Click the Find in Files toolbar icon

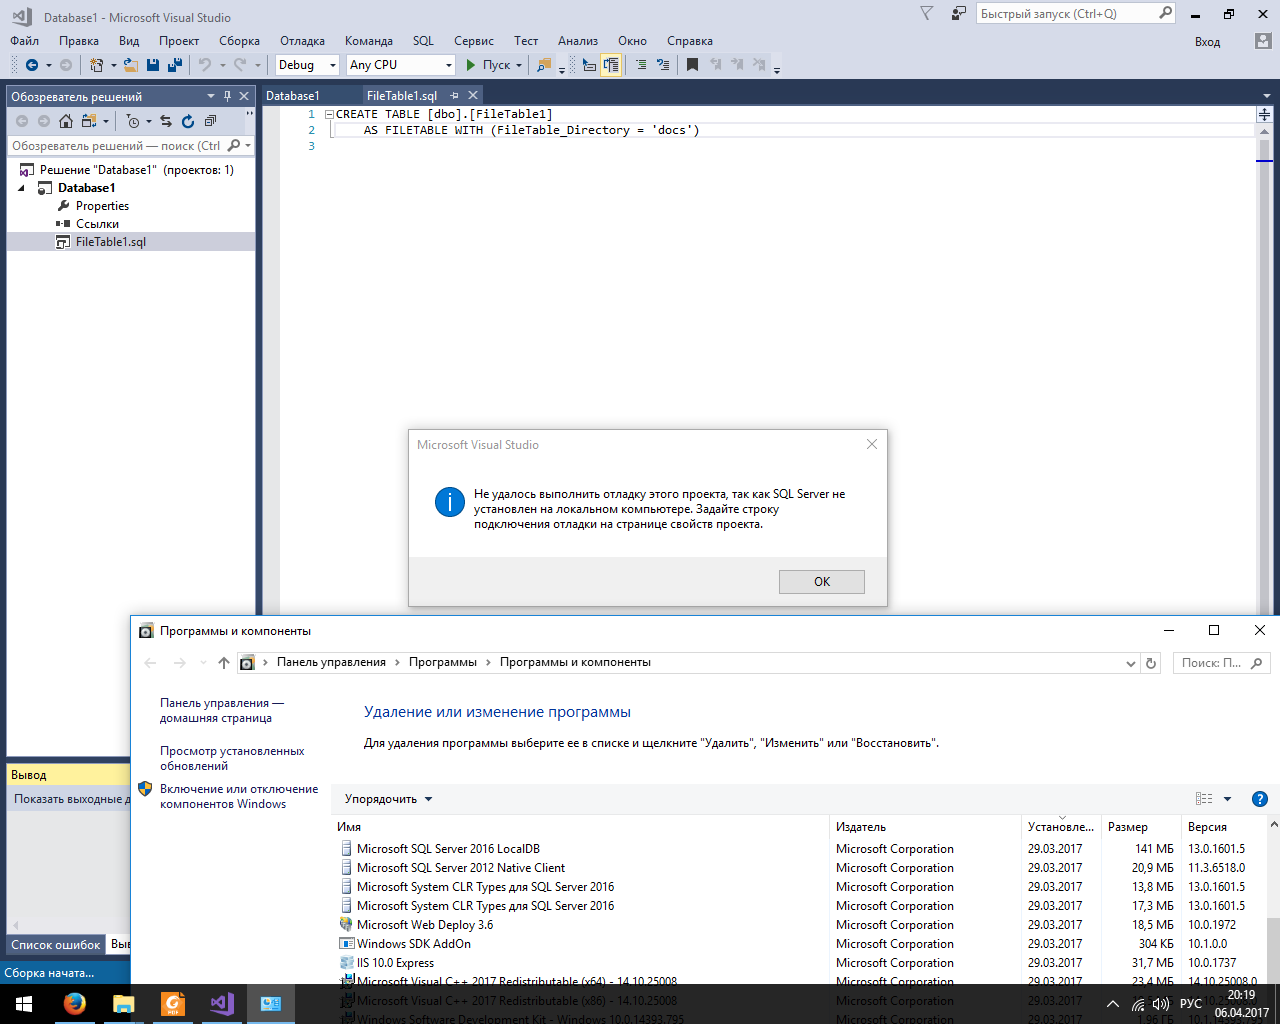click(x=544, y=65)
